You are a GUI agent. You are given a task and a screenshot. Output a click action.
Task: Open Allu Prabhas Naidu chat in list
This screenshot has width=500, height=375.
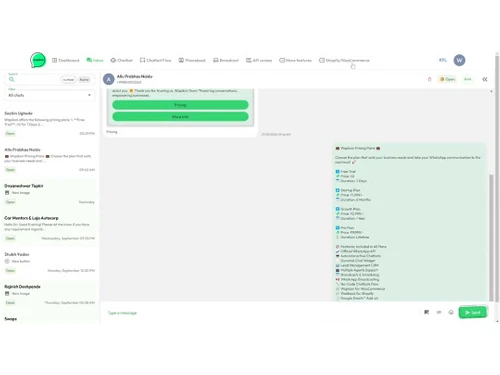pos(49,160)
